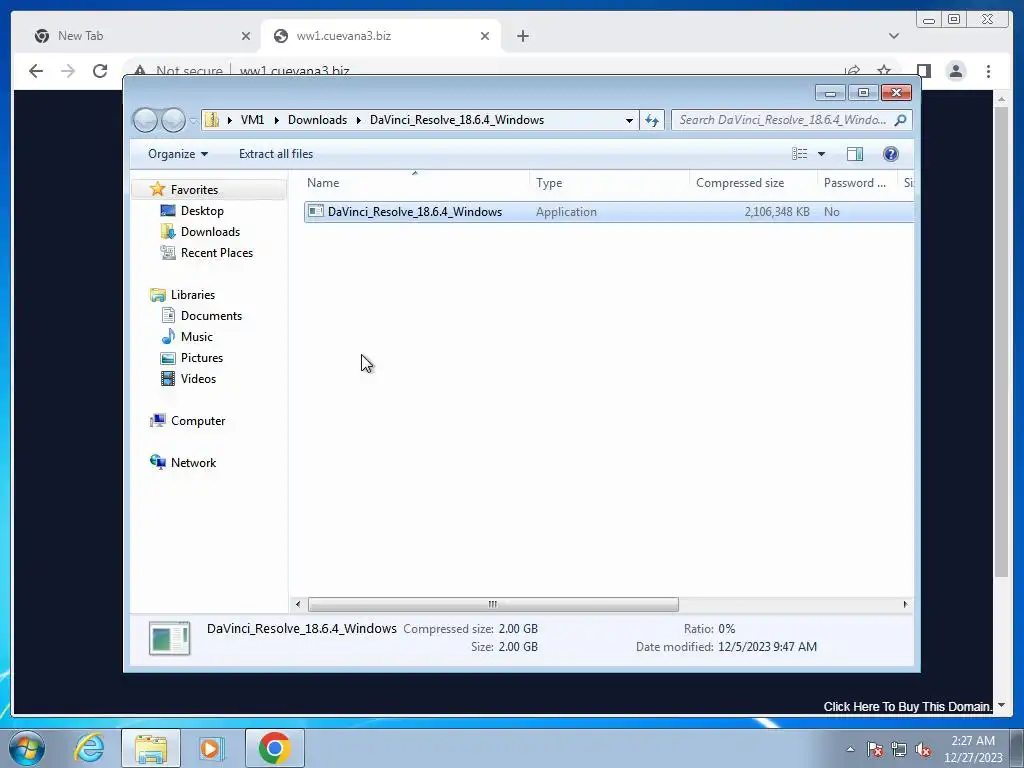Viewport: 1024px width, 768px height.
Task: Open Desktop under Favorites
Action: [202, 211]
